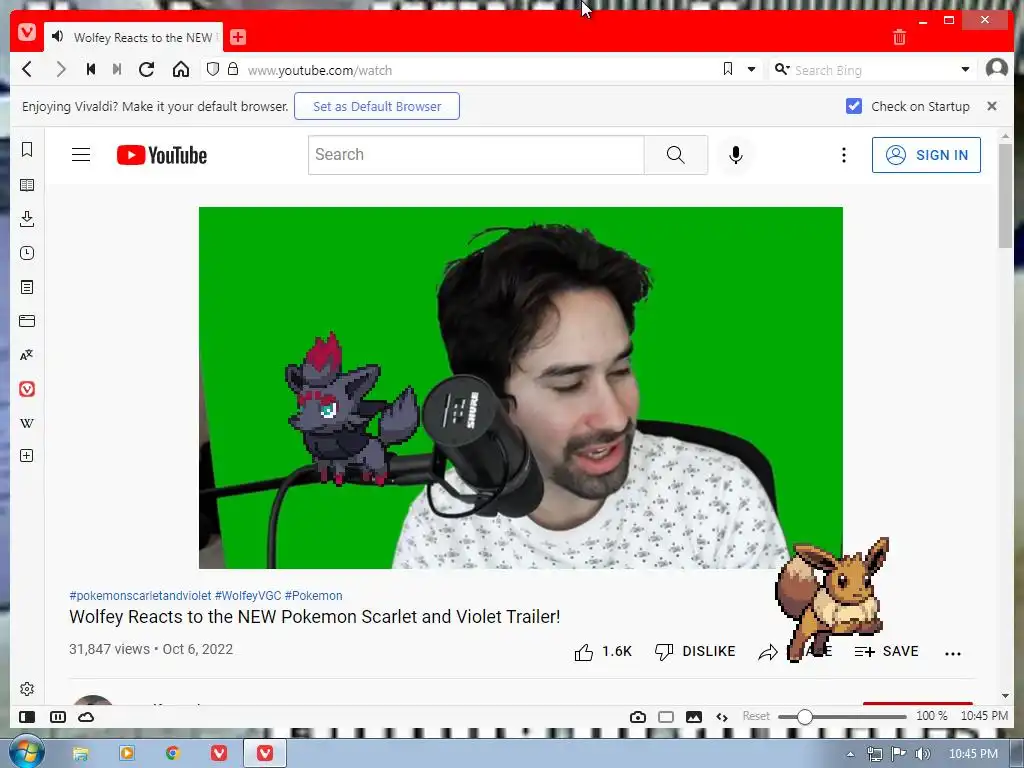Save the video to a playlist
The width and height of the screenshot is (1024, 768).
point(886,652)
